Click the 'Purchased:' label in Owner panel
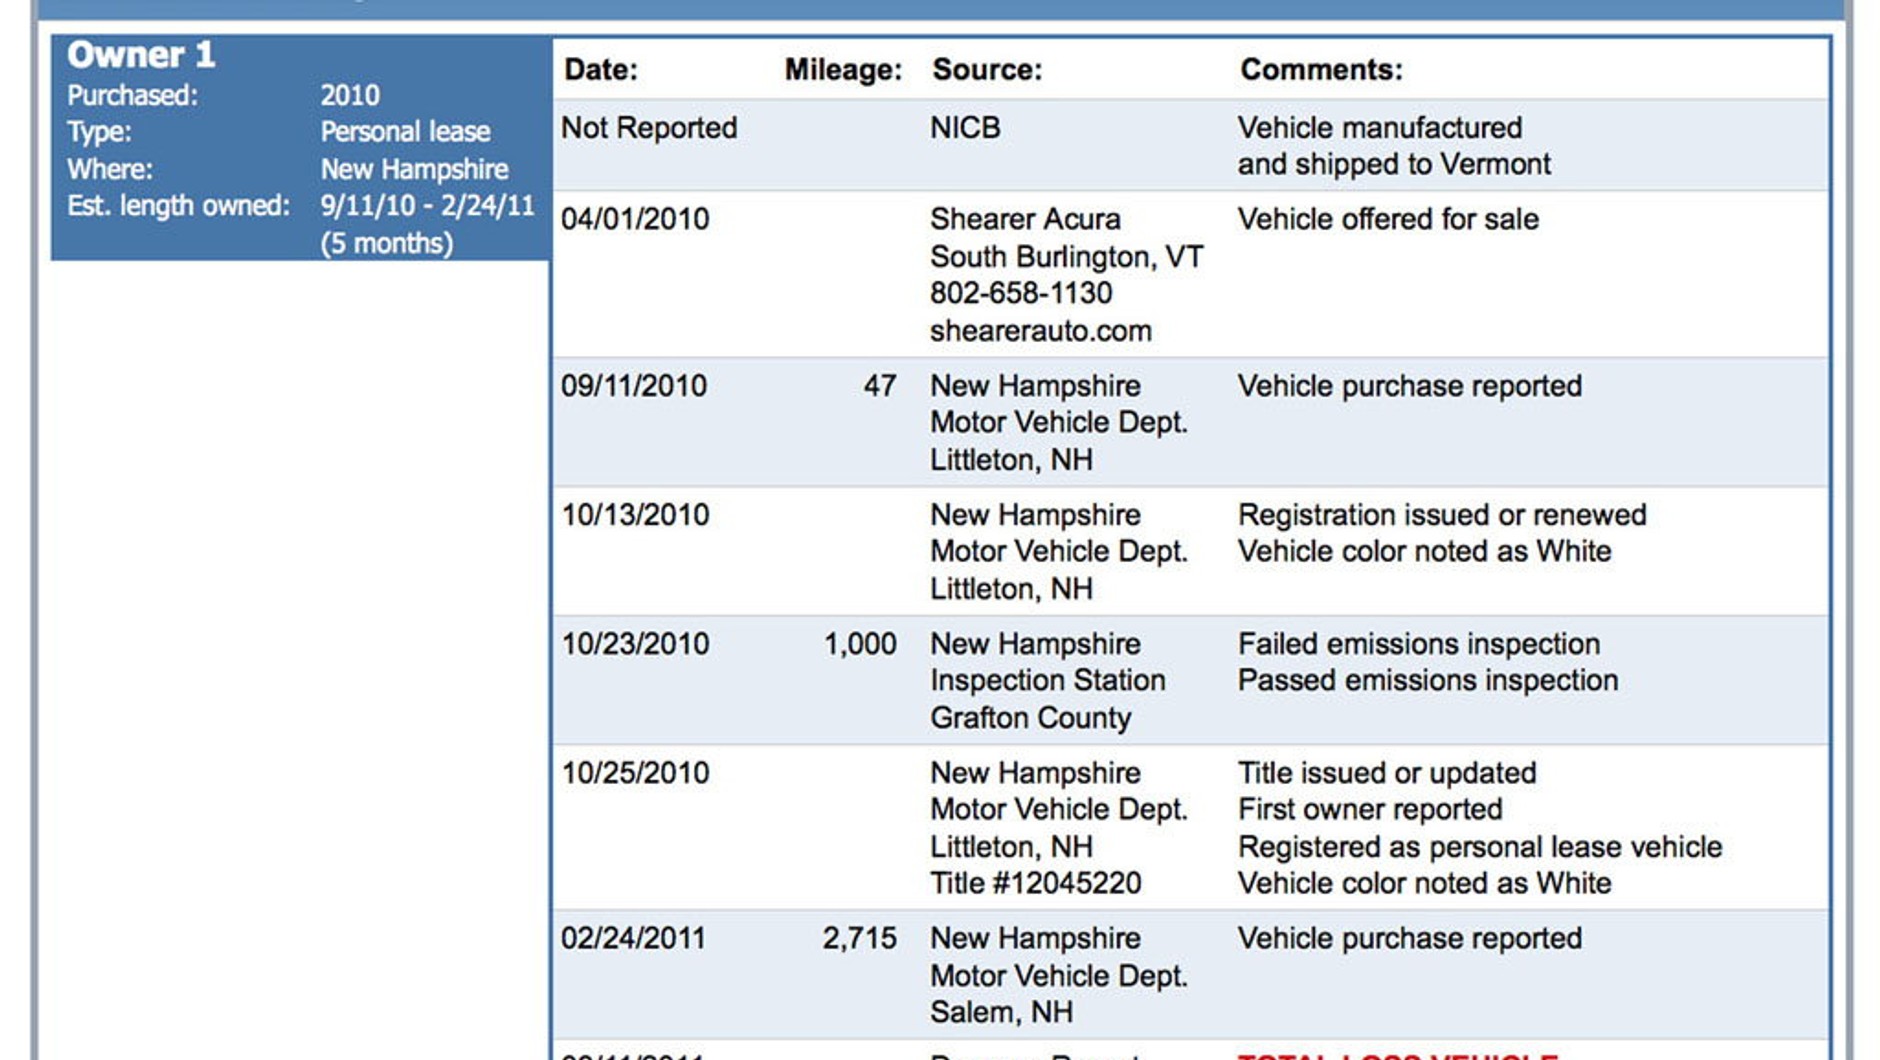This screenshot has height=1060, width=1880. pos(132,96)
